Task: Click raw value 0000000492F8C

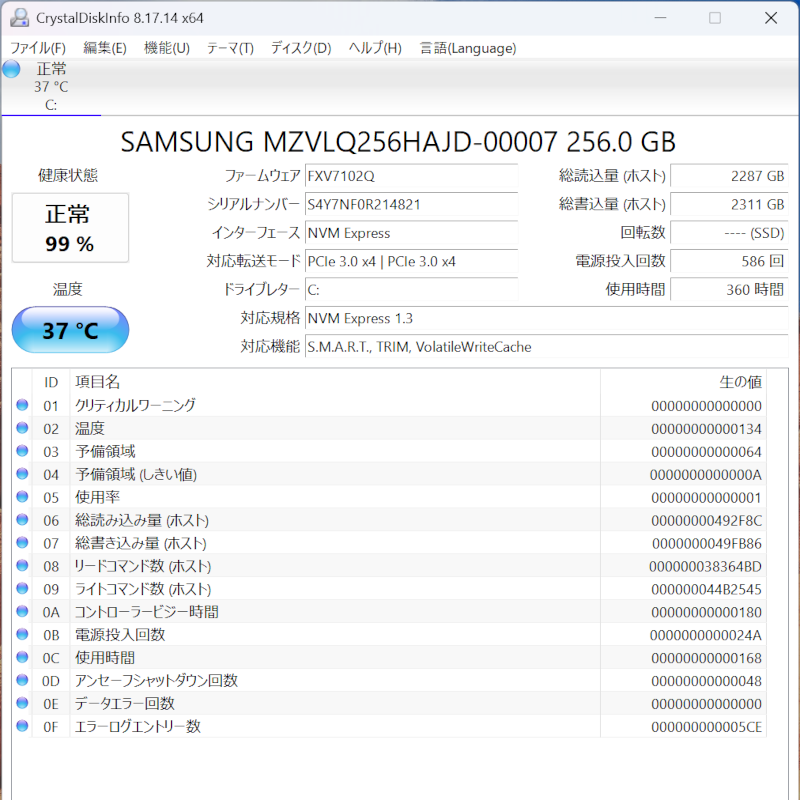Action: (706, 521)
